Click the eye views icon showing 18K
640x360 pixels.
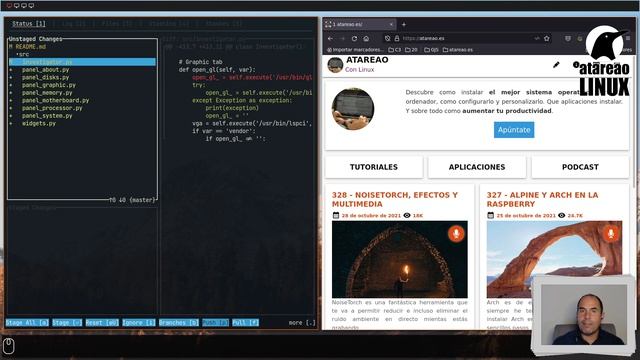407,215
